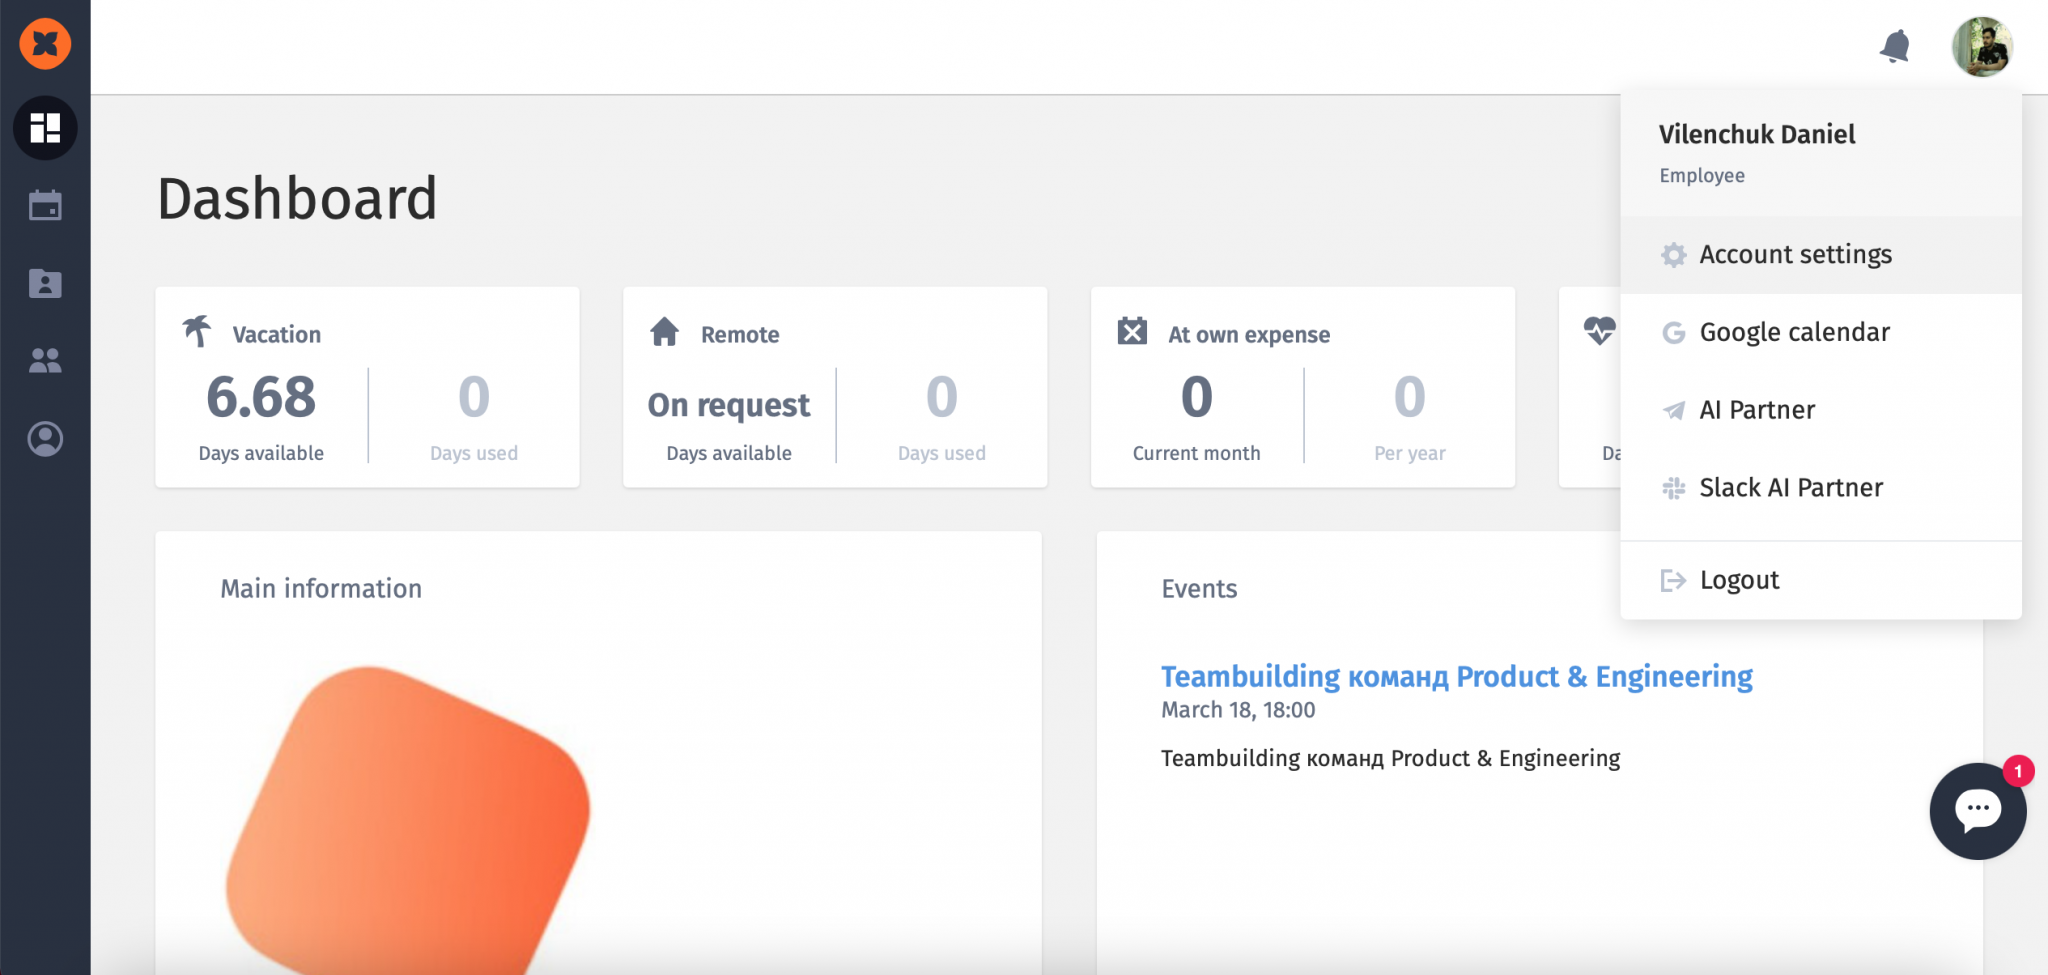2048x975 pixels.
Task: Click the On request value
Action: [x=729, y=405]
